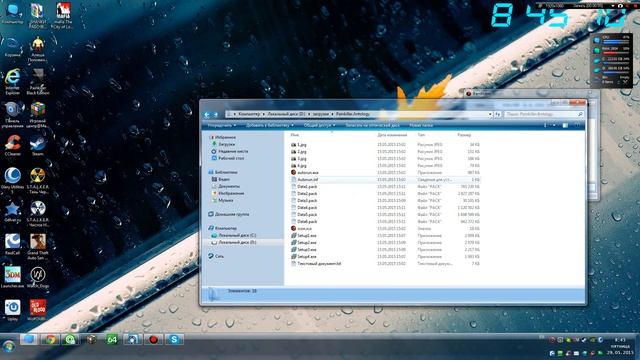
Task: Open the Uplay desktop shortcut
Action: pyautogui.click(x=13, y=310)
